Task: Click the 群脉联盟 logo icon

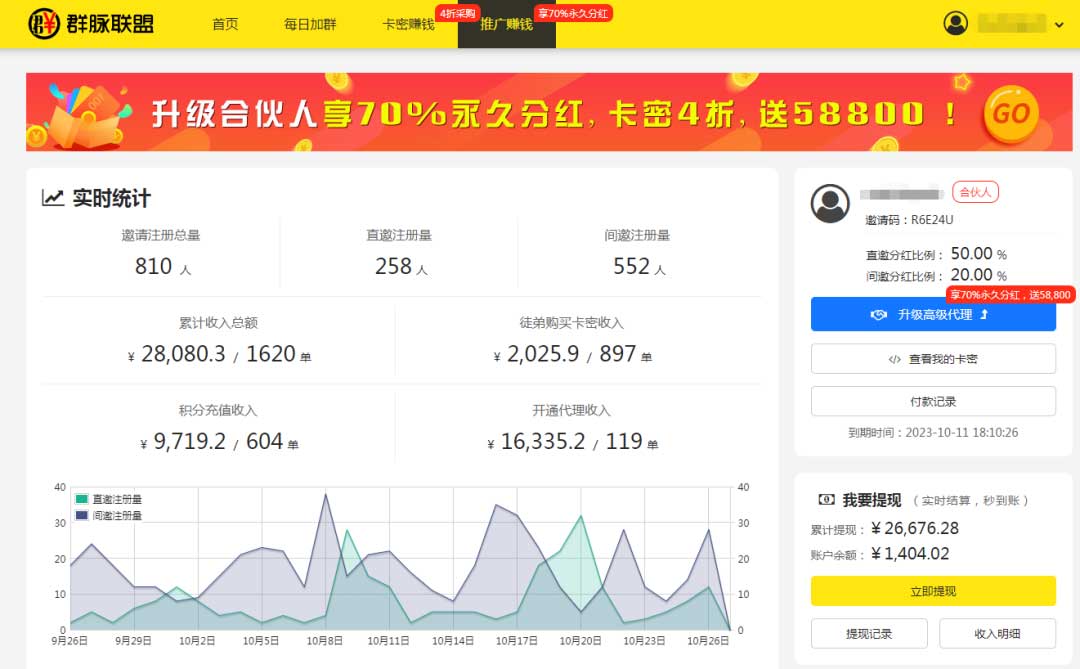Action: pyautogui.click(x=45, y=23)
